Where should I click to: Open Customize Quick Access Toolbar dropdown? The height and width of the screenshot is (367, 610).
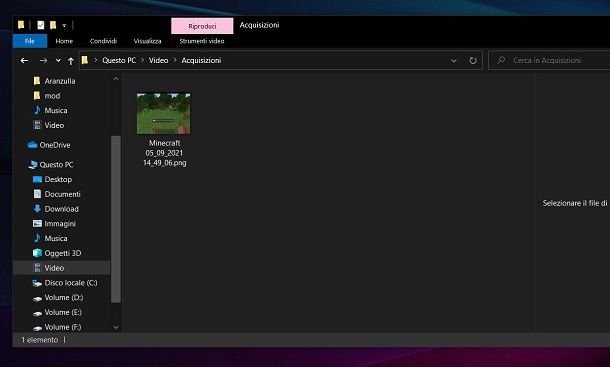pos(64,26)
